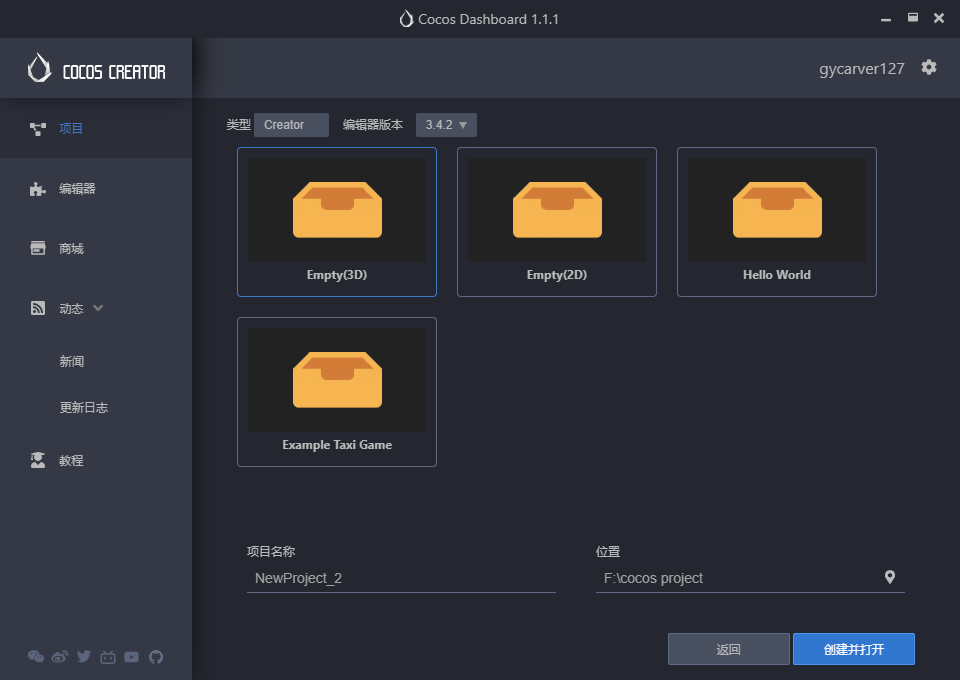Viewport: 960px width, 680px height.
Task: Open the editor version 3.4.2 dropdown
Action: tap(446, 125)
